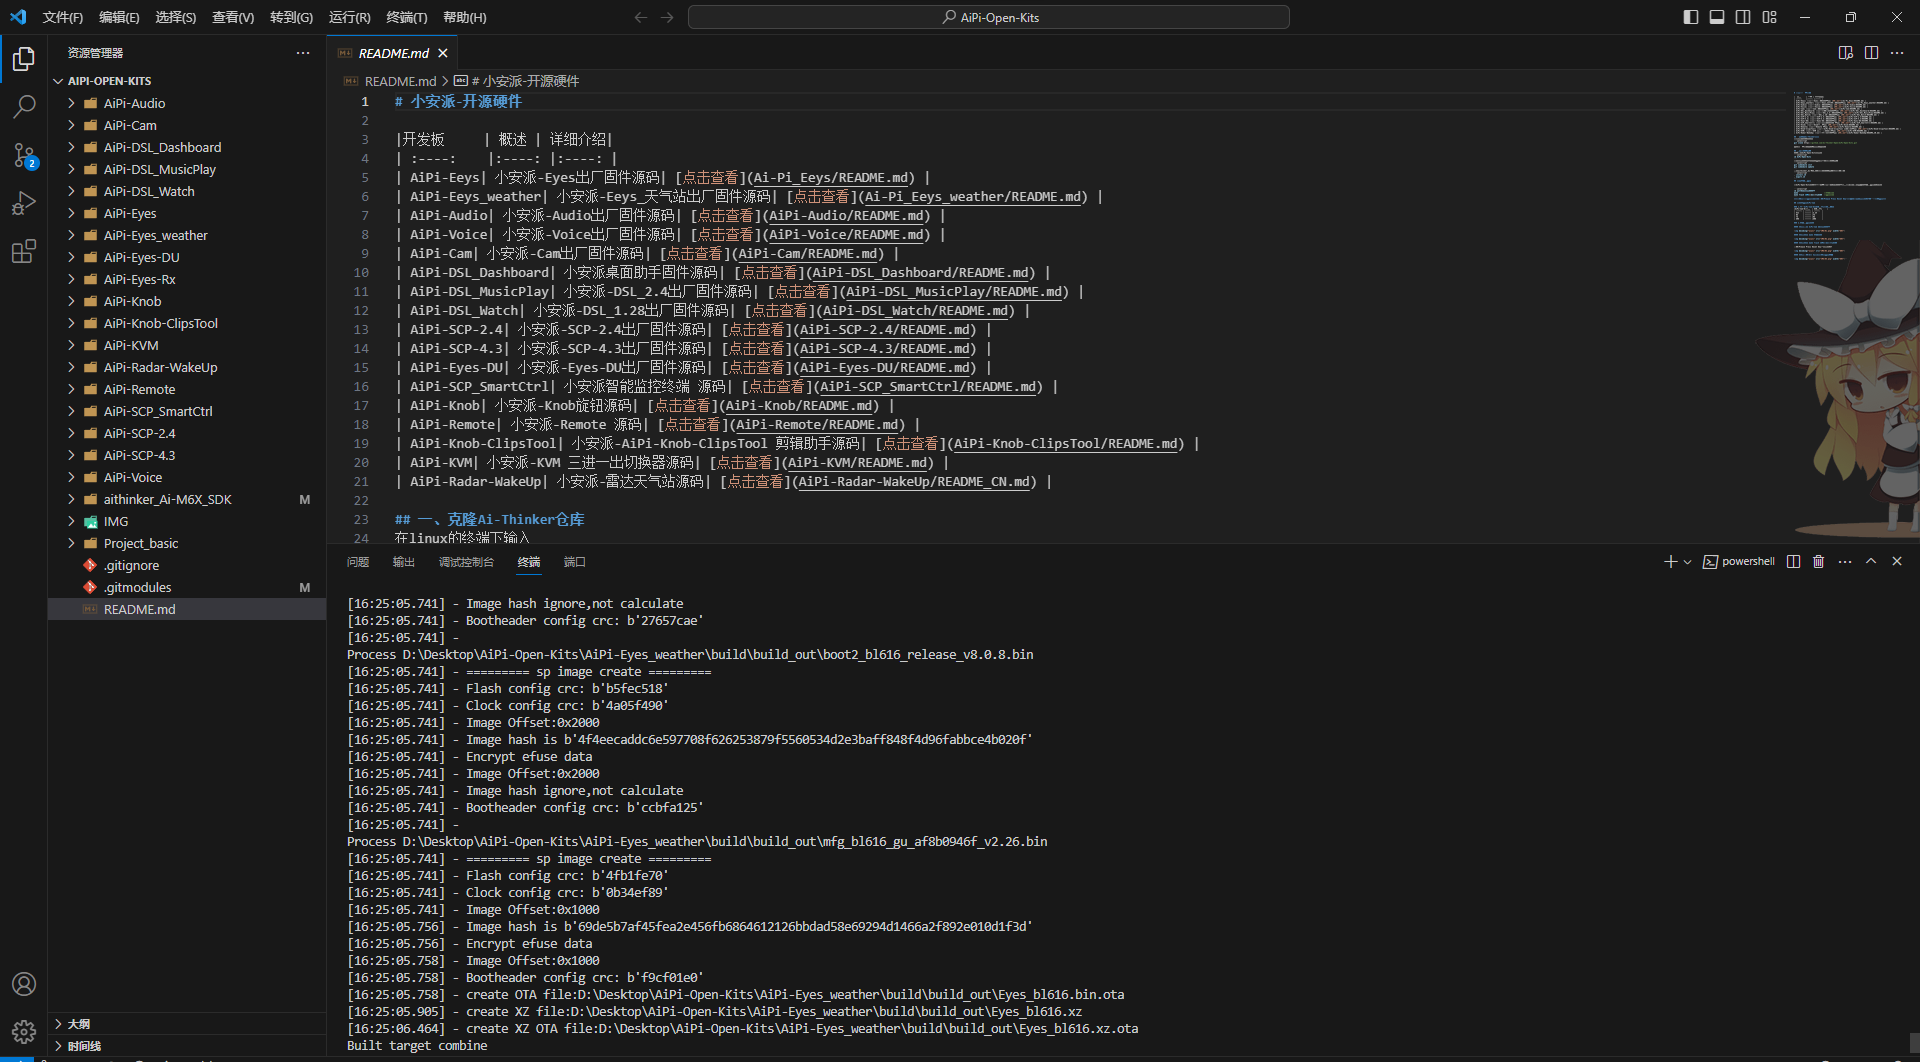Switch to the 问题 panel tab
The image size is (1920, 1062).
pyautogui.click(x=358, y=562)
